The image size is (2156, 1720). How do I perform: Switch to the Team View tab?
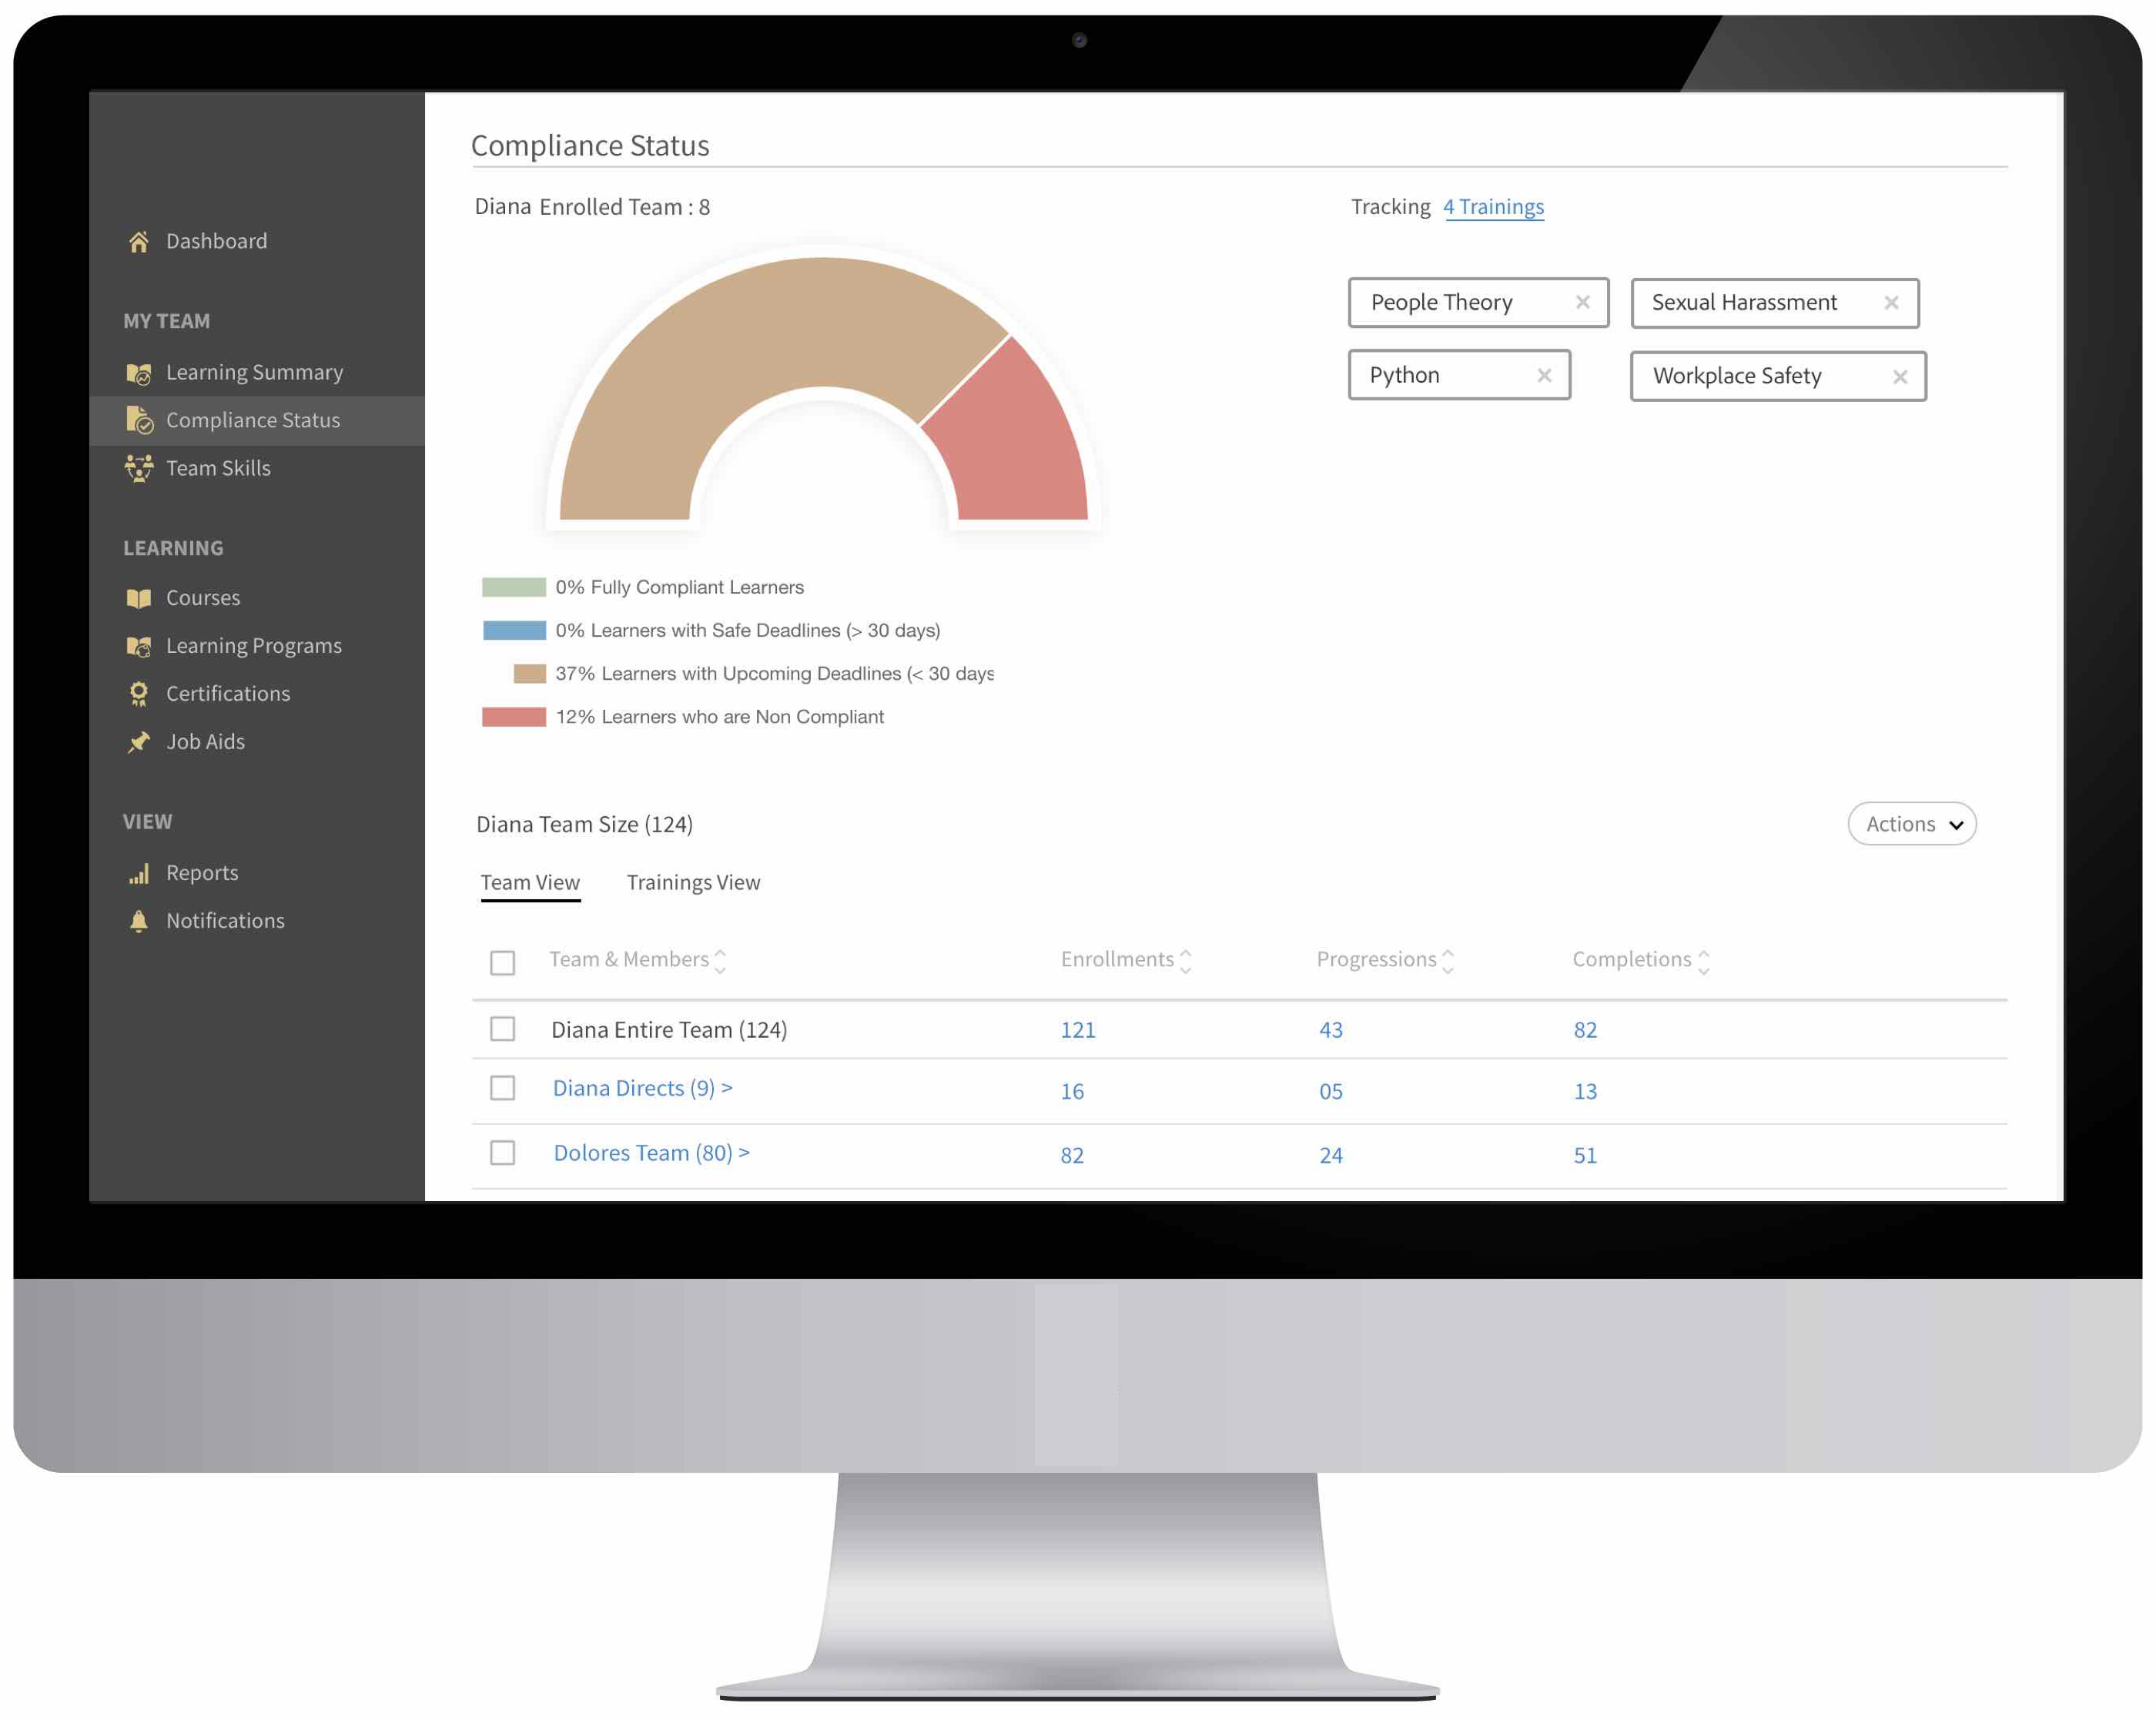click(x=530, y=883)
